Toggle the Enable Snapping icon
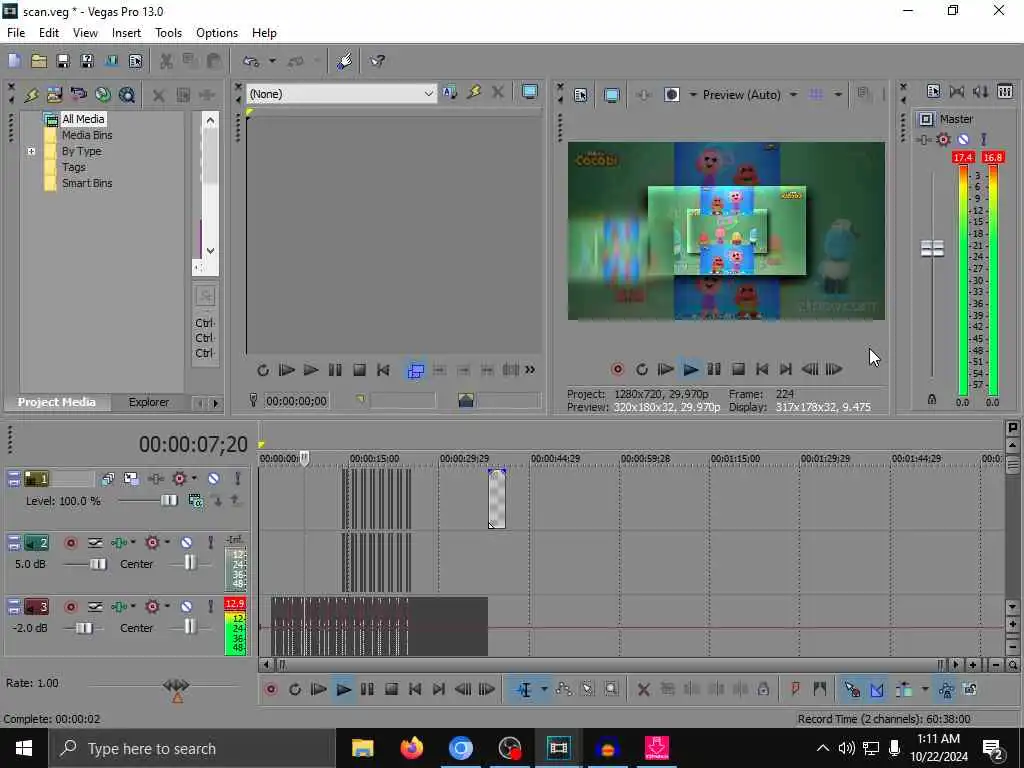1024x768 pixels. coord(852,690)
